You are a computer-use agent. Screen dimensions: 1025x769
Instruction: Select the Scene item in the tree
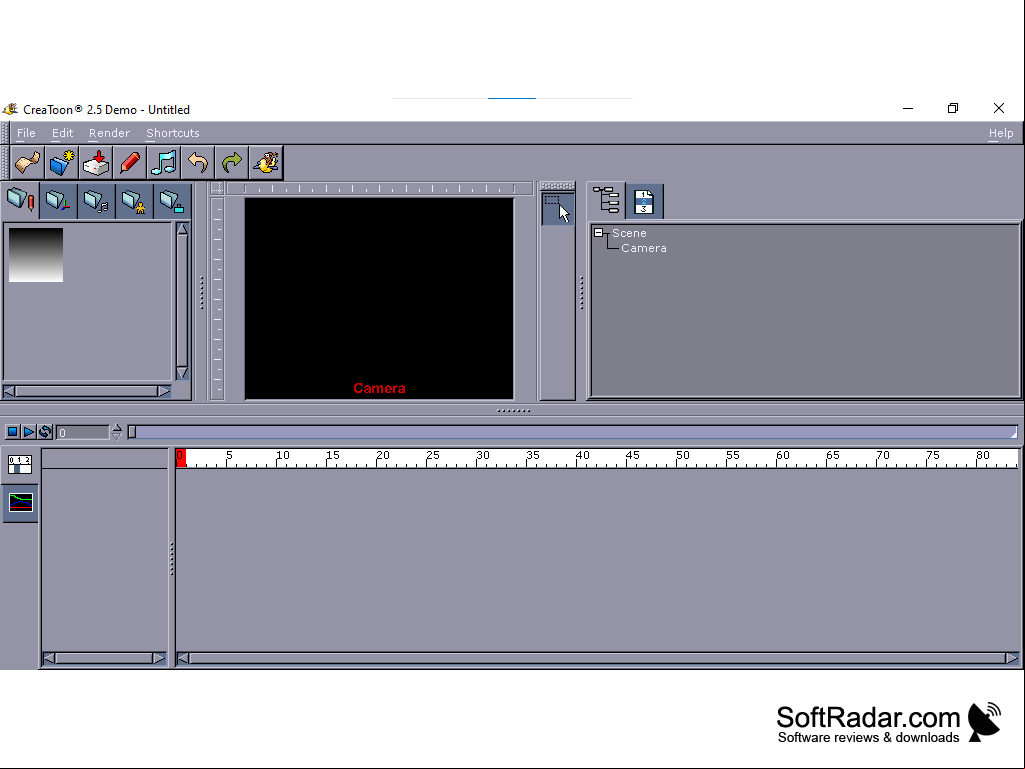pos(629,233)
